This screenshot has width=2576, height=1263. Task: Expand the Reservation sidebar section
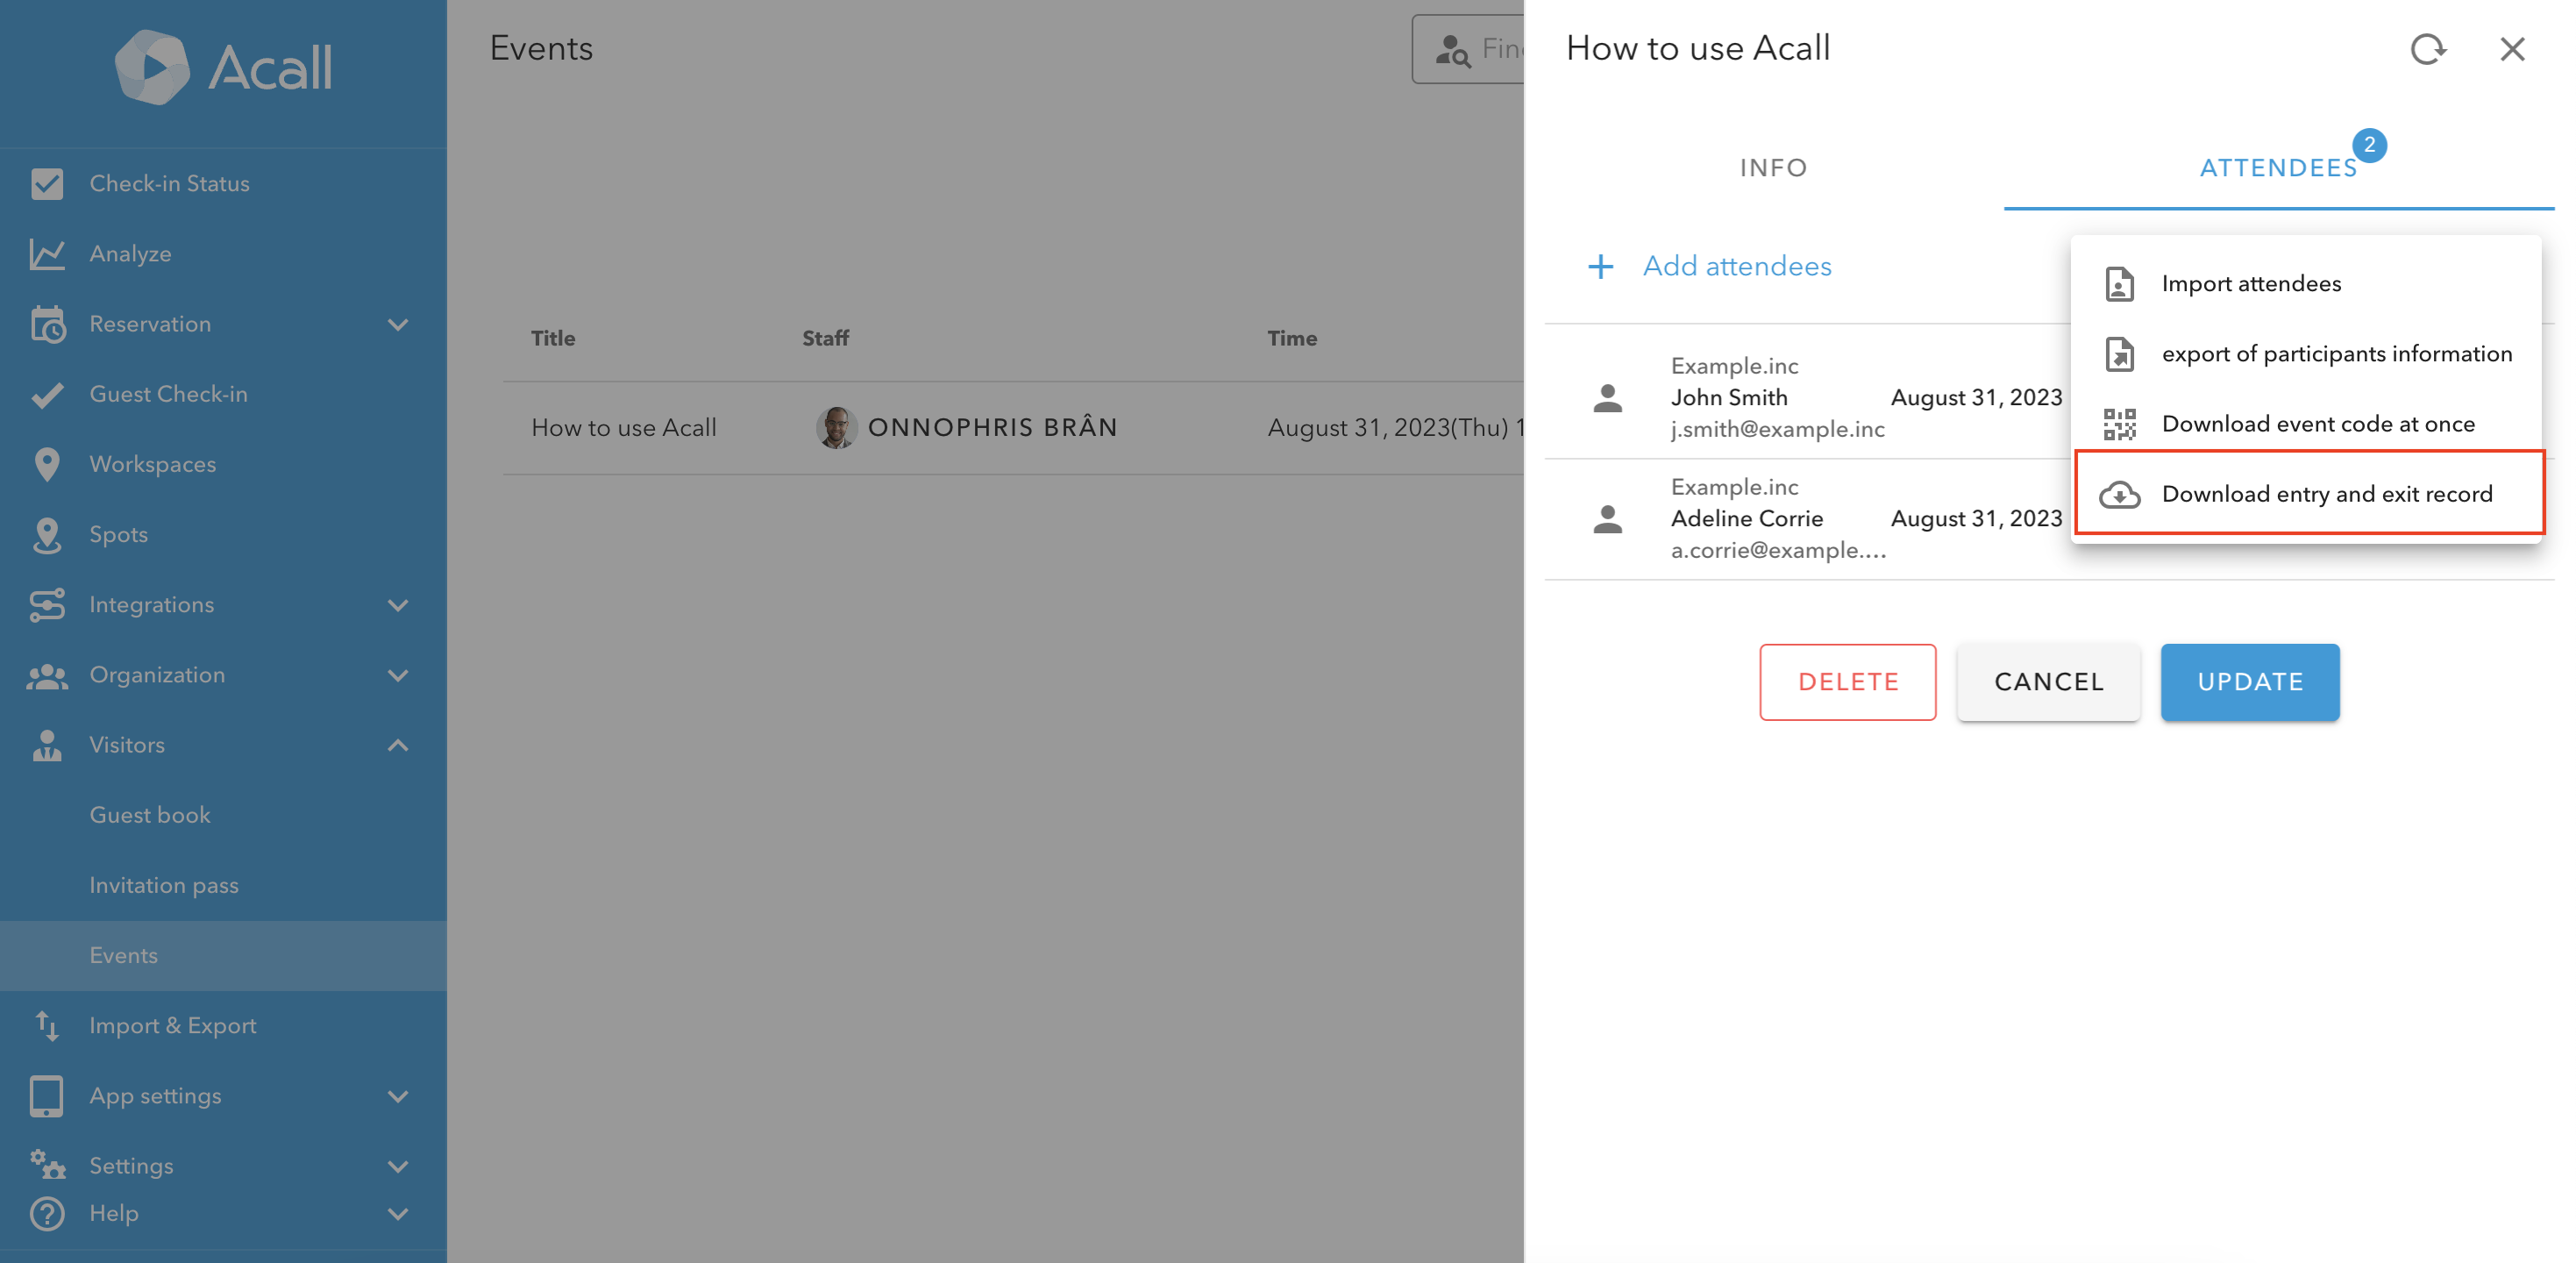(x=398, y=325)
